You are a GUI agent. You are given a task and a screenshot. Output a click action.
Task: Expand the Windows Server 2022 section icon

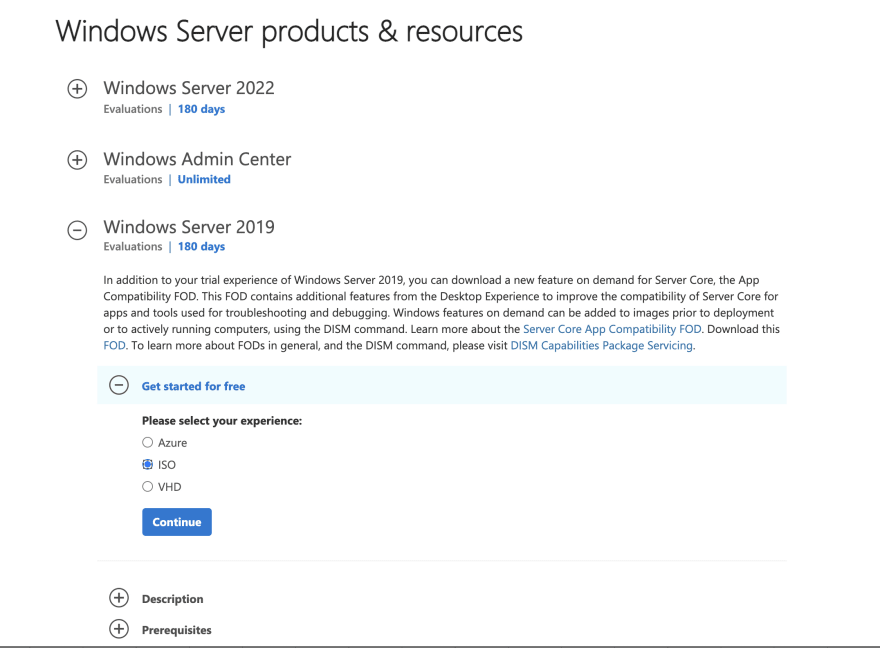click(77, 89)
